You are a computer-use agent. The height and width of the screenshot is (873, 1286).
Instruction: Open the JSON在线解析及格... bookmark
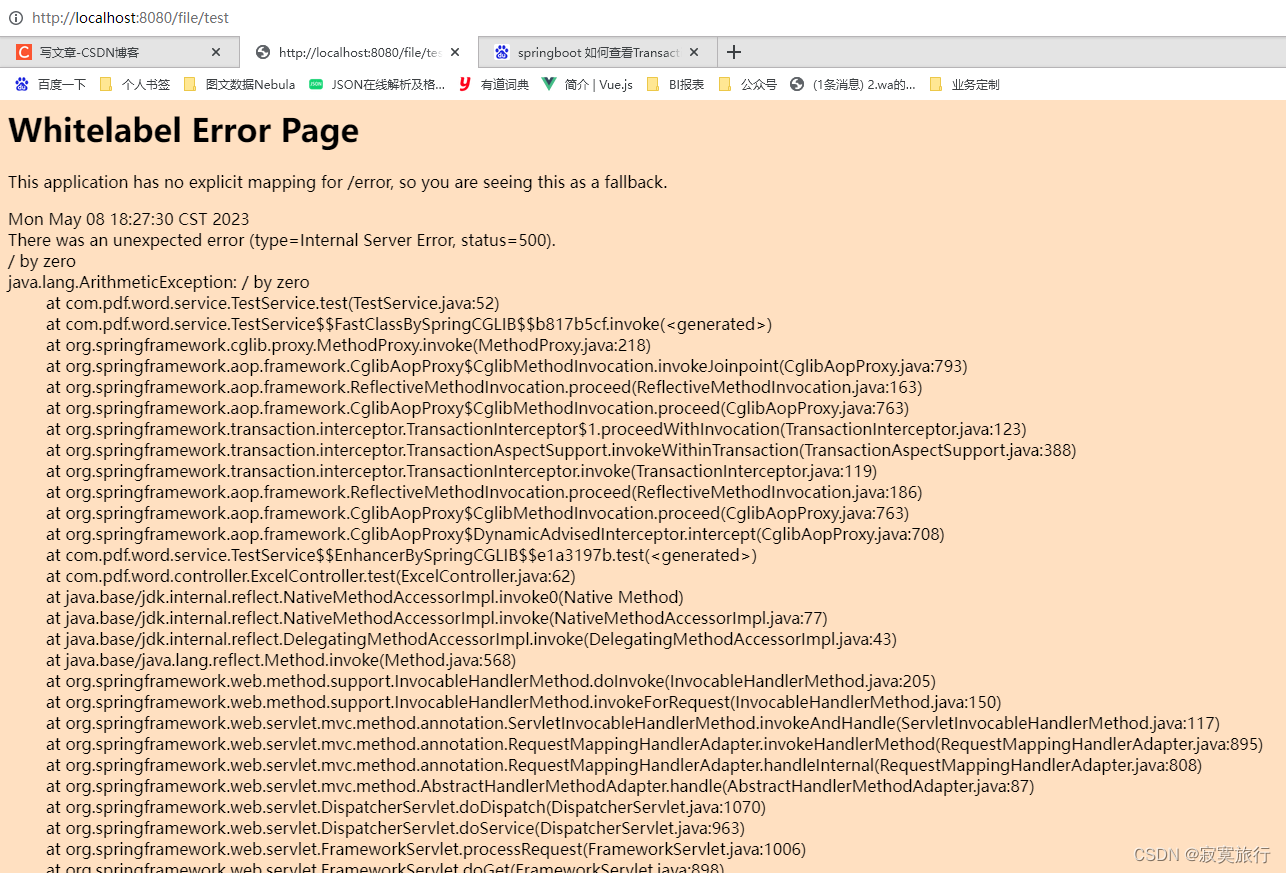coord(377,85)
